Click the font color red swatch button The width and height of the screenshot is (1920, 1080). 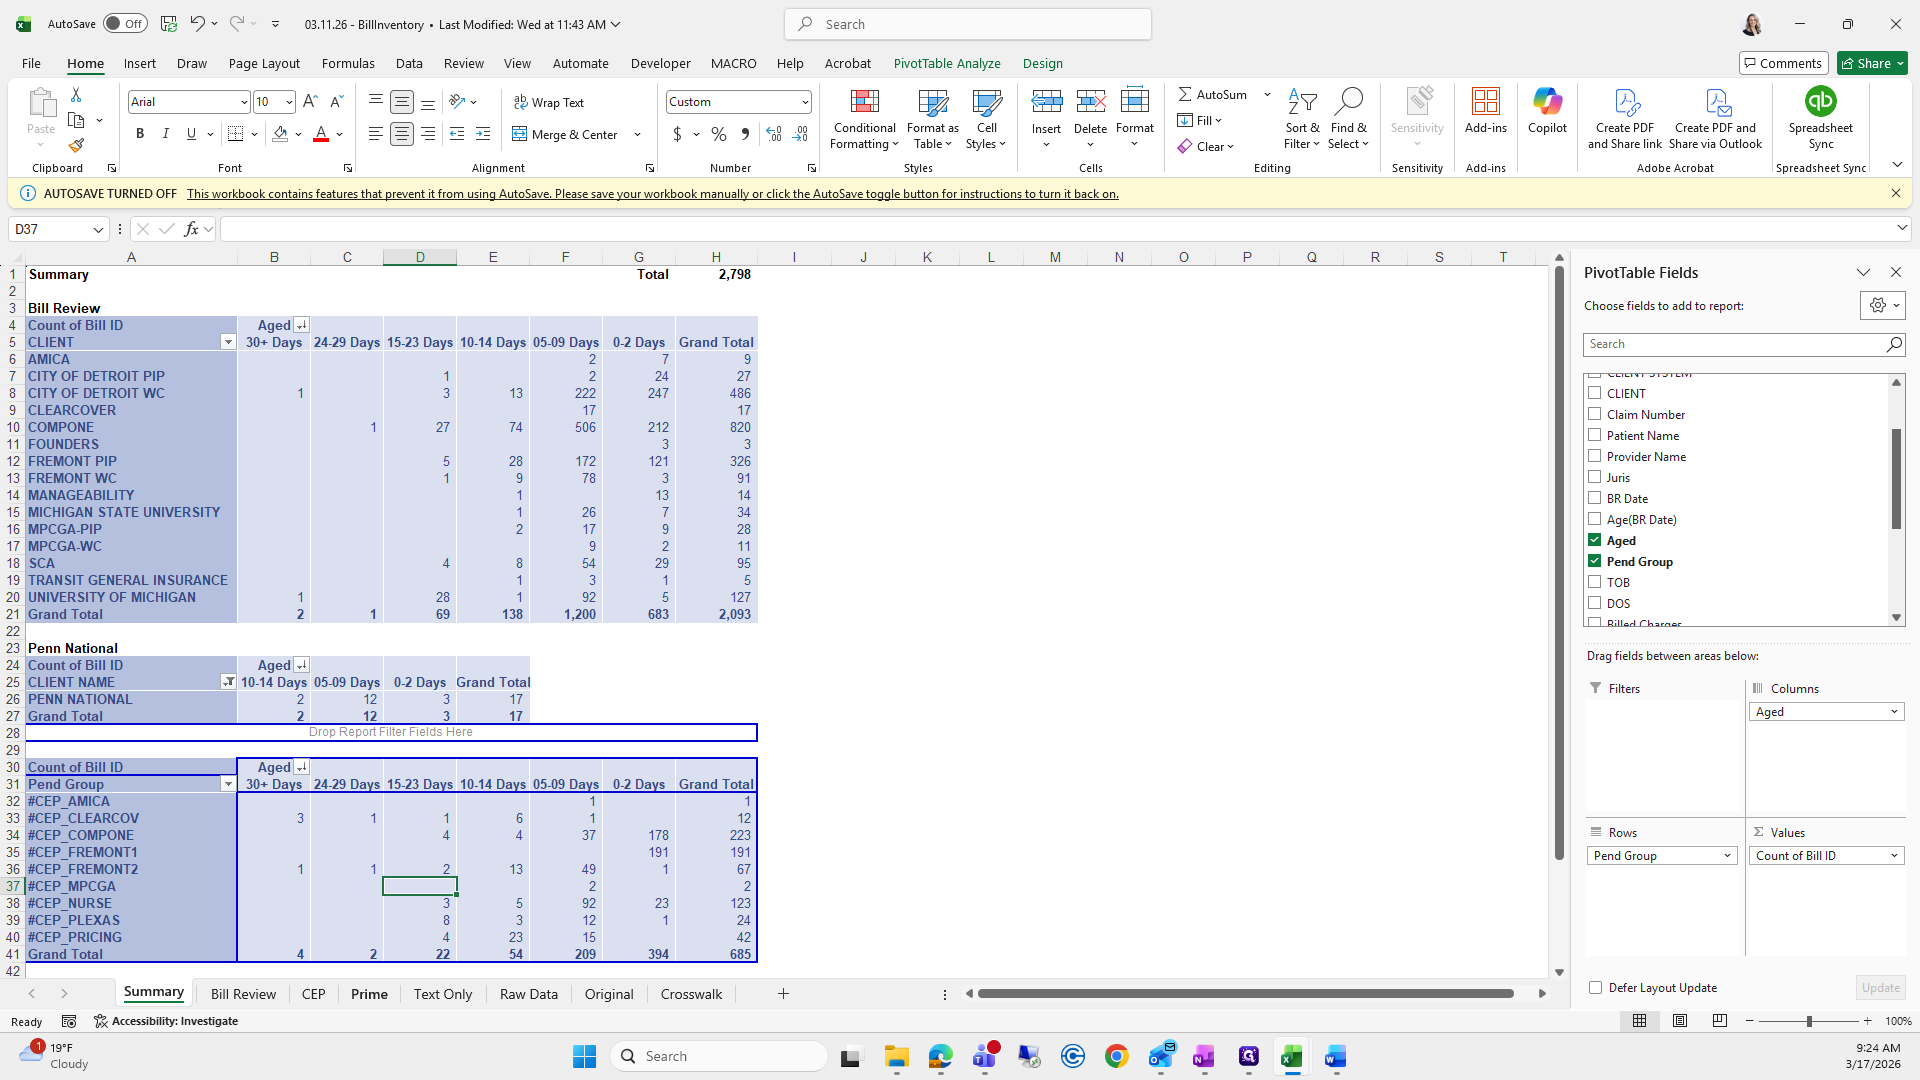(x=321, y=134)
